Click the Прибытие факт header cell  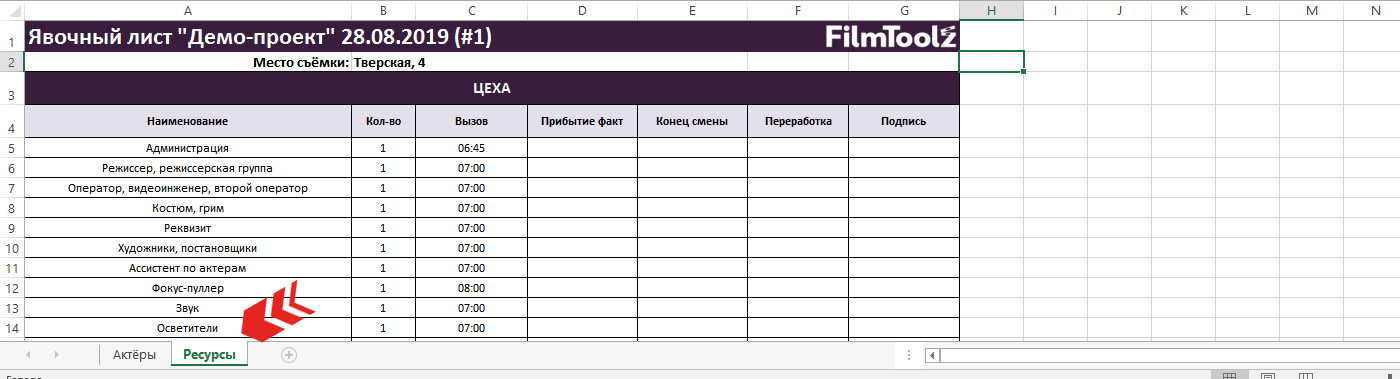[x=582, y=121]
